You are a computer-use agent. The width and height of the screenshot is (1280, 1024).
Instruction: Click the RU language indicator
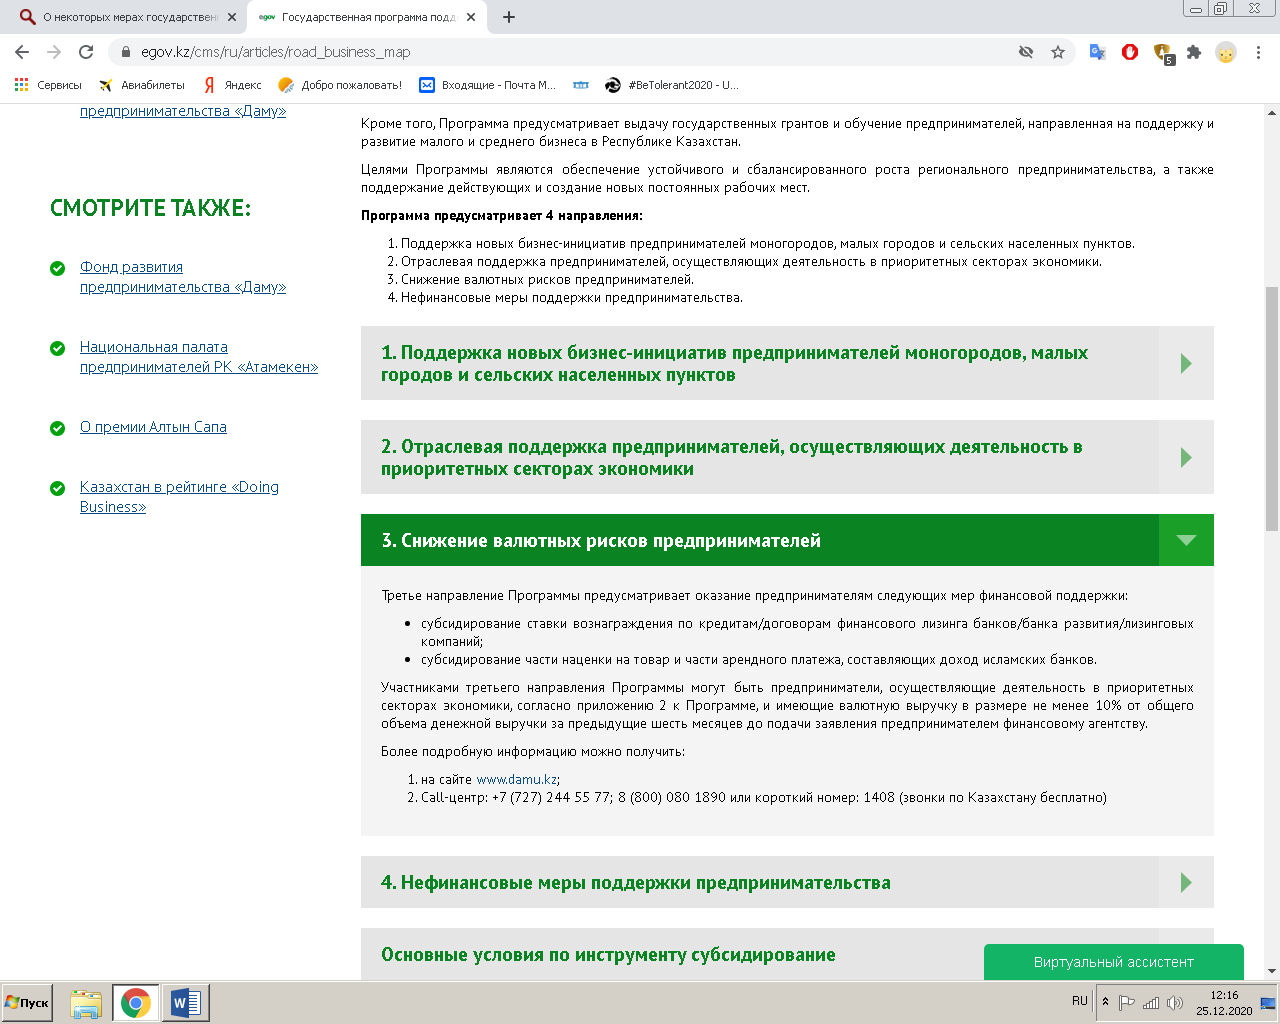tap(1080, 1001)
